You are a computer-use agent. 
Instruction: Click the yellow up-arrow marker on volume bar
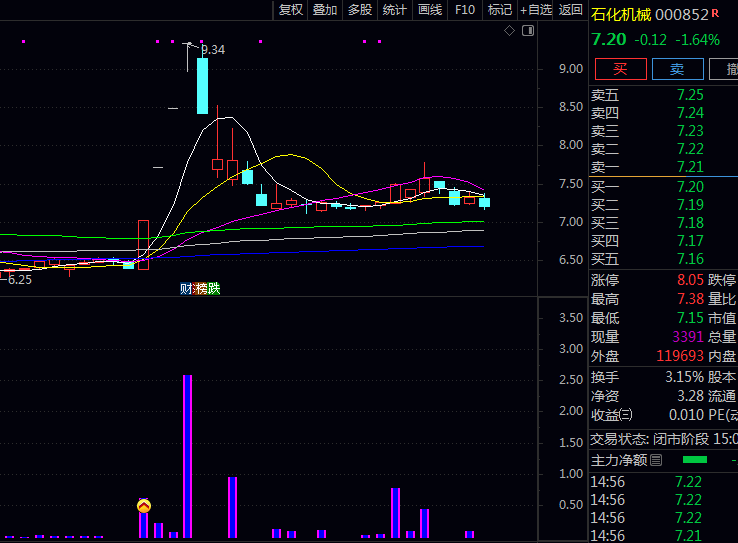coord(144,506)
